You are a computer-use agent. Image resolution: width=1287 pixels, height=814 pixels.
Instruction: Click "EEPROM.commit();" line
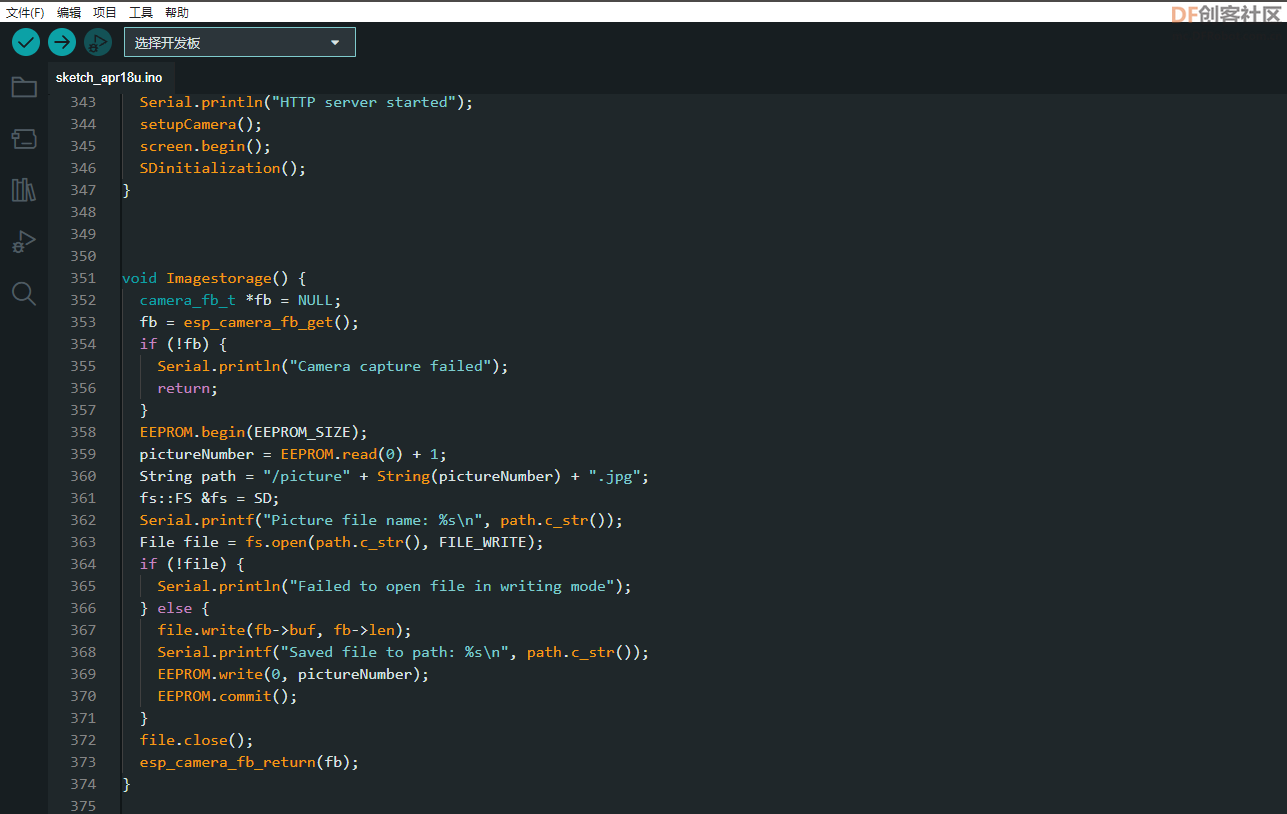pyautogui.click(x=227, y=696)
